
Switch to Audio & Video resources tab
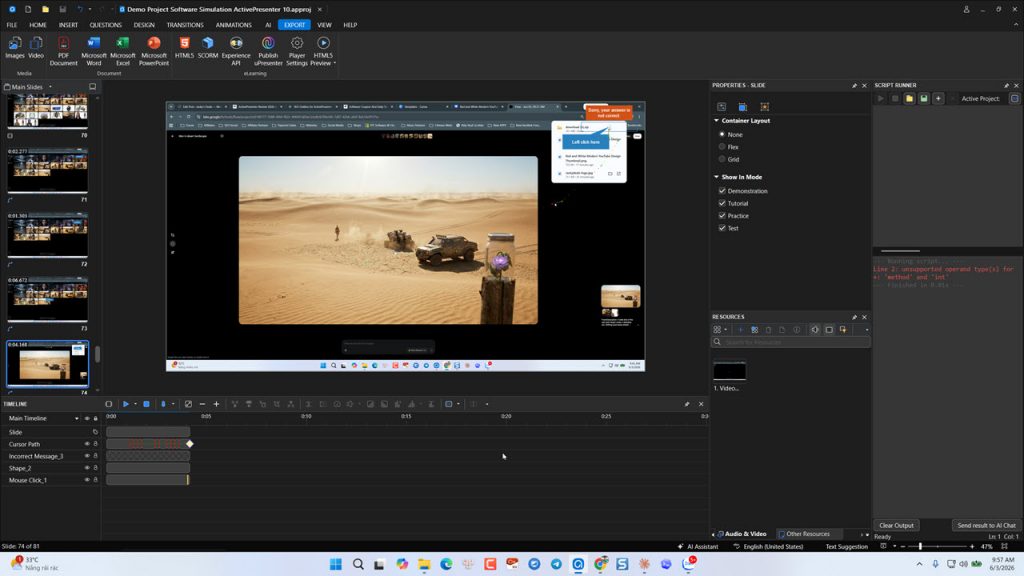click(742, 534)
